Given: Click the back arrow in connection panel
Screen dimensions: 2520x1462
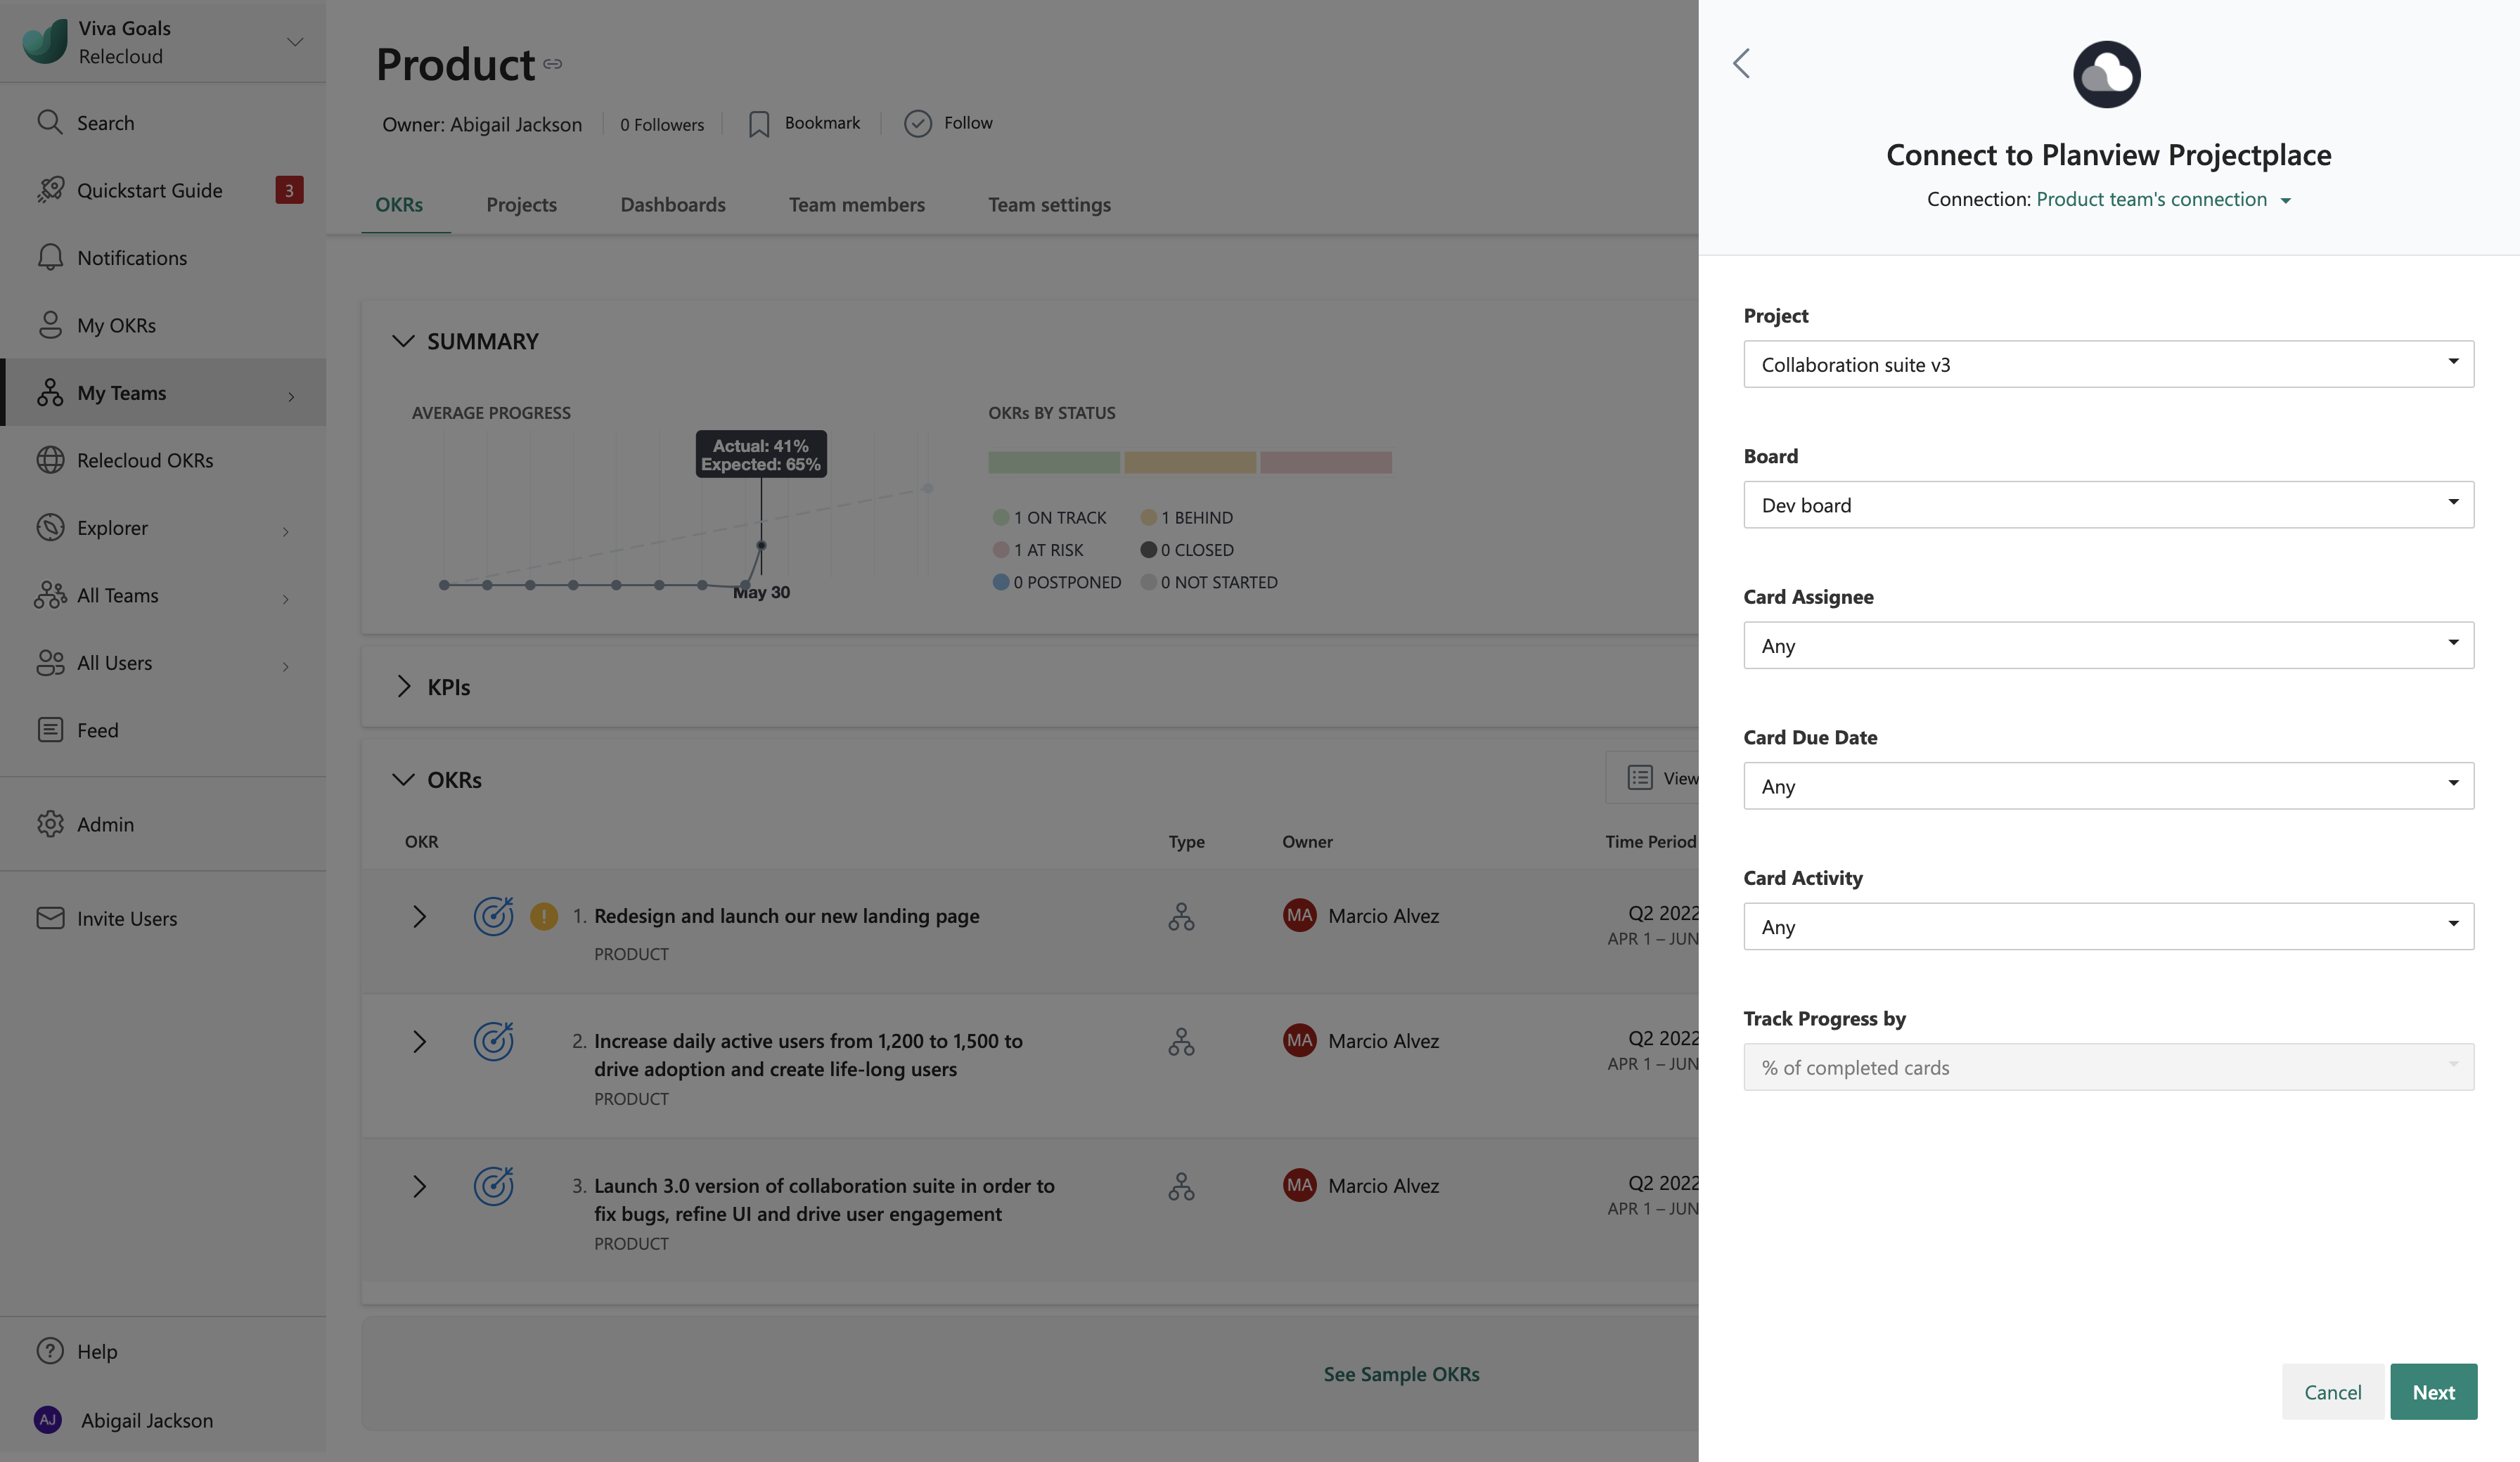Looking at the screenshot, I should click(1741, 63).
